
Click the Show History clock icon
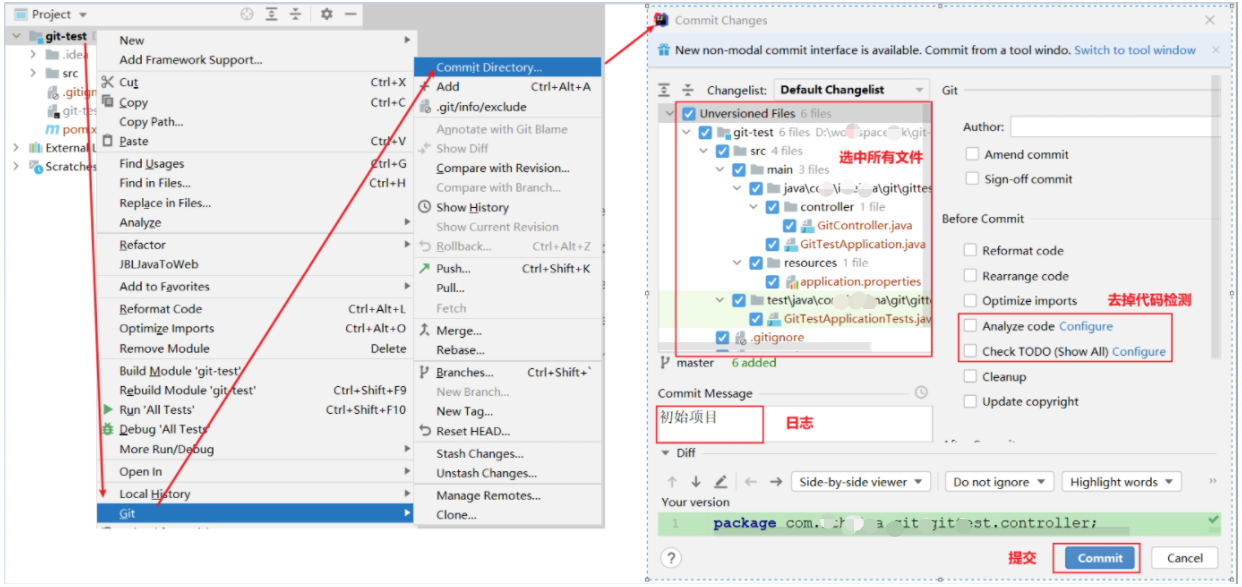(425, 207)
